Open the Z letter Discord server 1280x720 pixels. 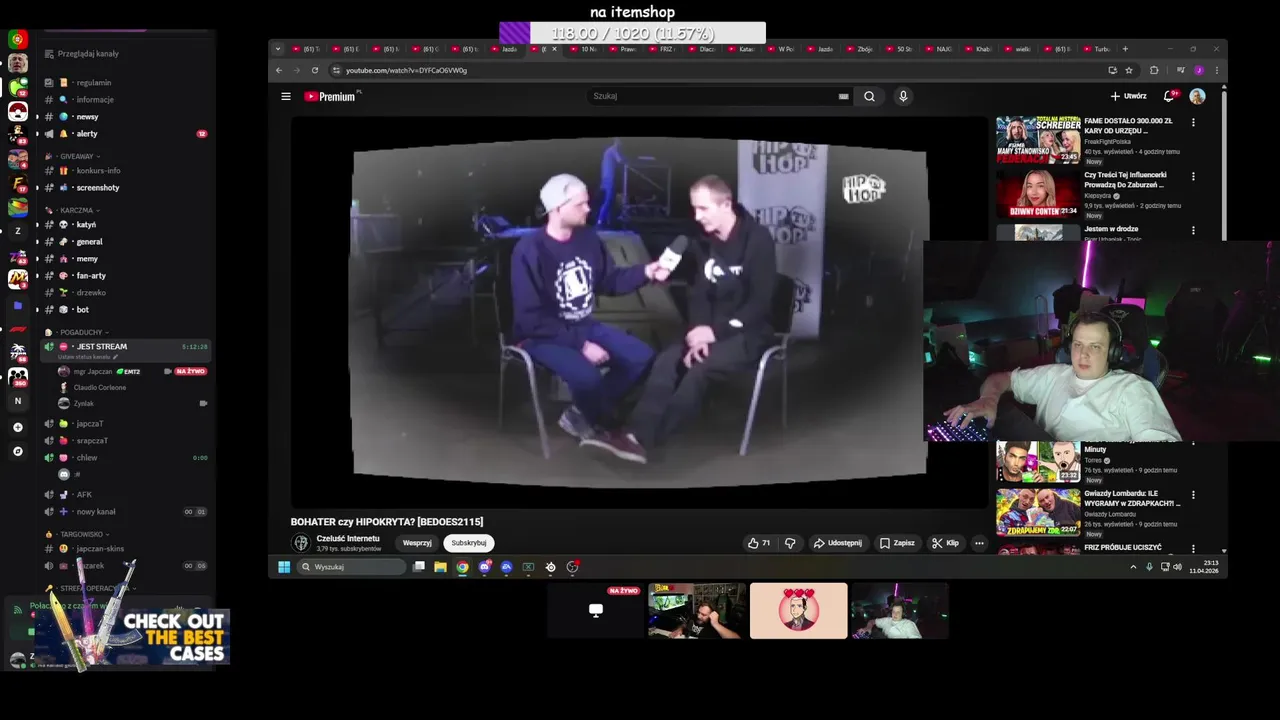pos(17,231)
